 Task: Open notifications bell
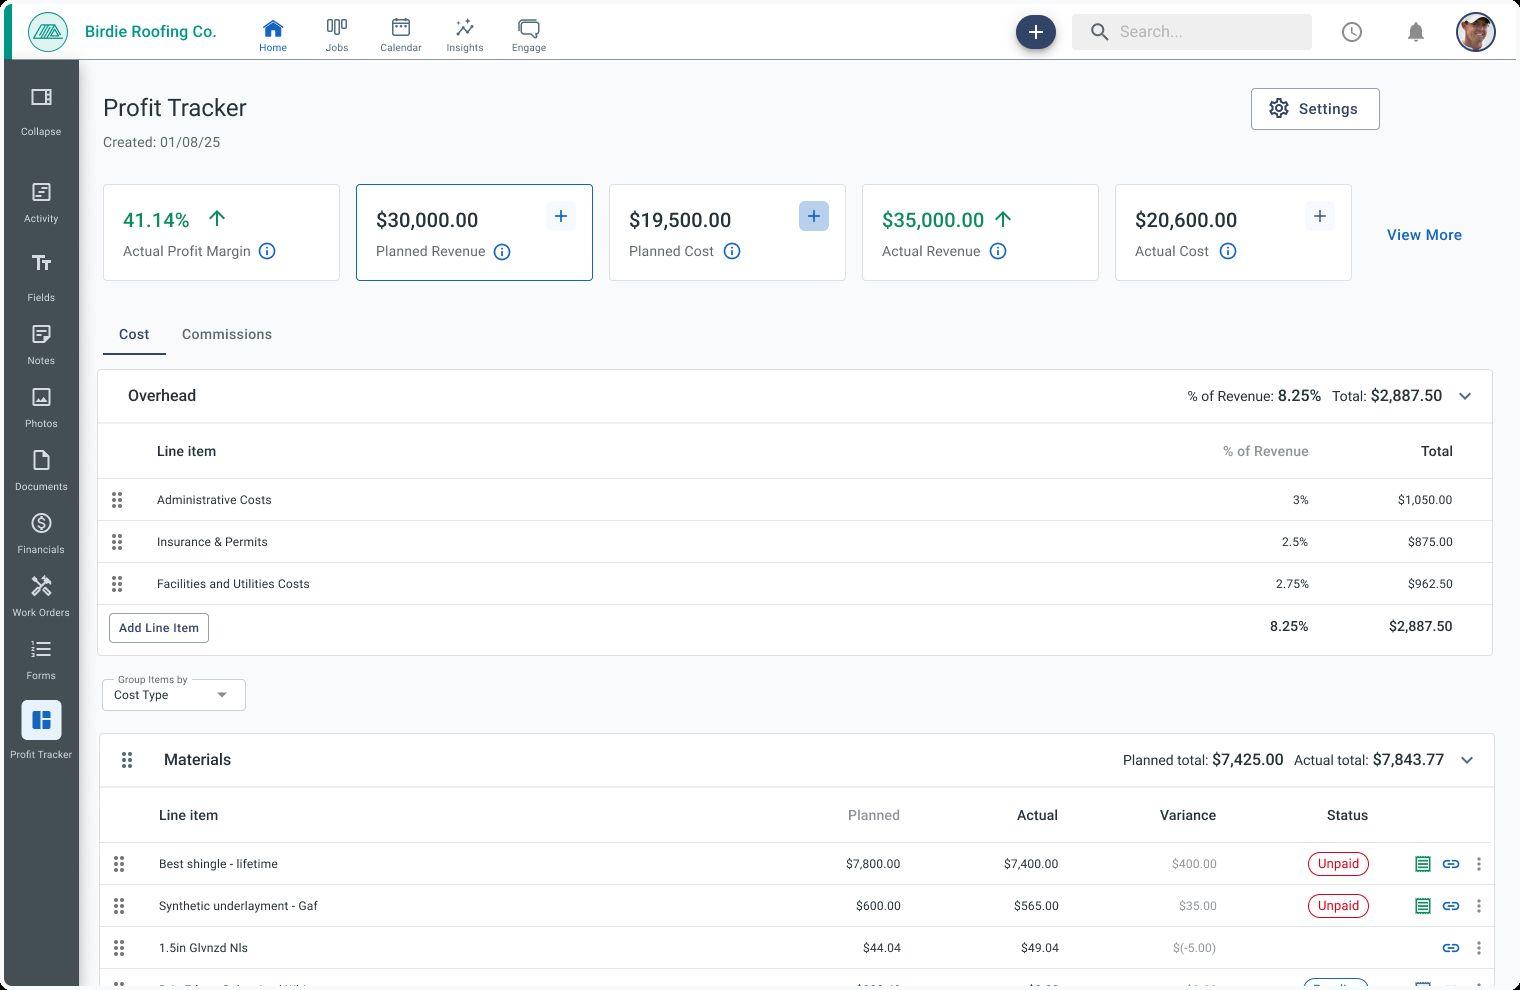(x=1416, y=32)
